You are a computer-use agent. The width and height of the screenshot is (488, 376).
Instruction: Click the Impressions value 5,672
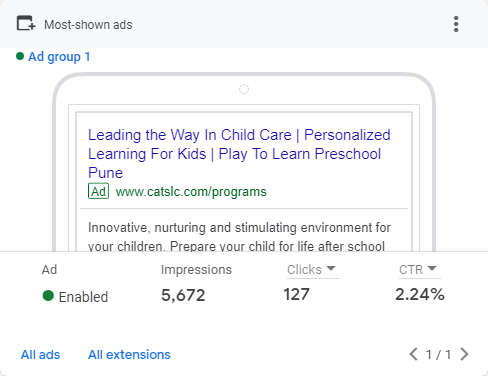(x=183, y=295)
